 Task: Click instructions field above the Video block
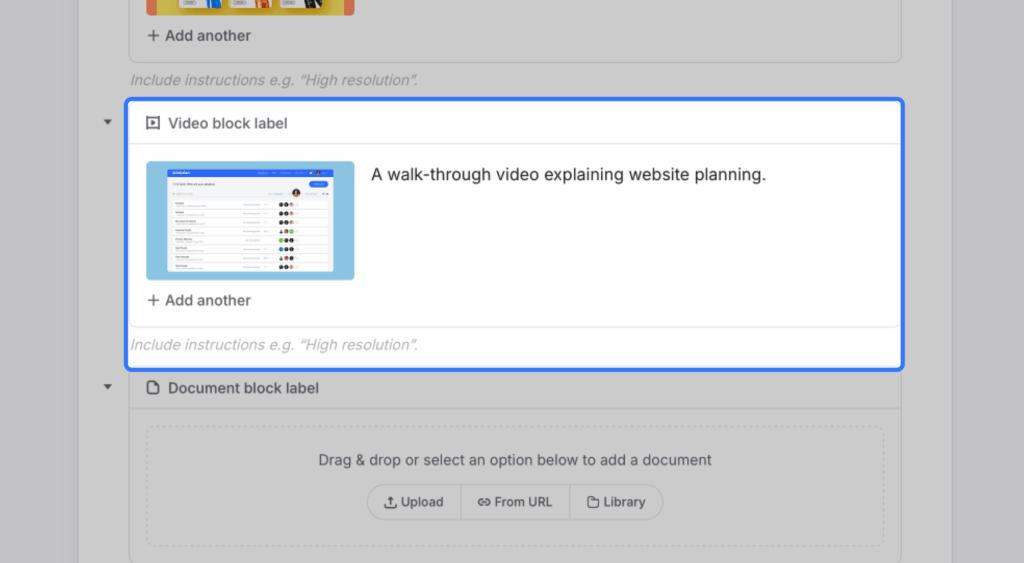(274, 80)
